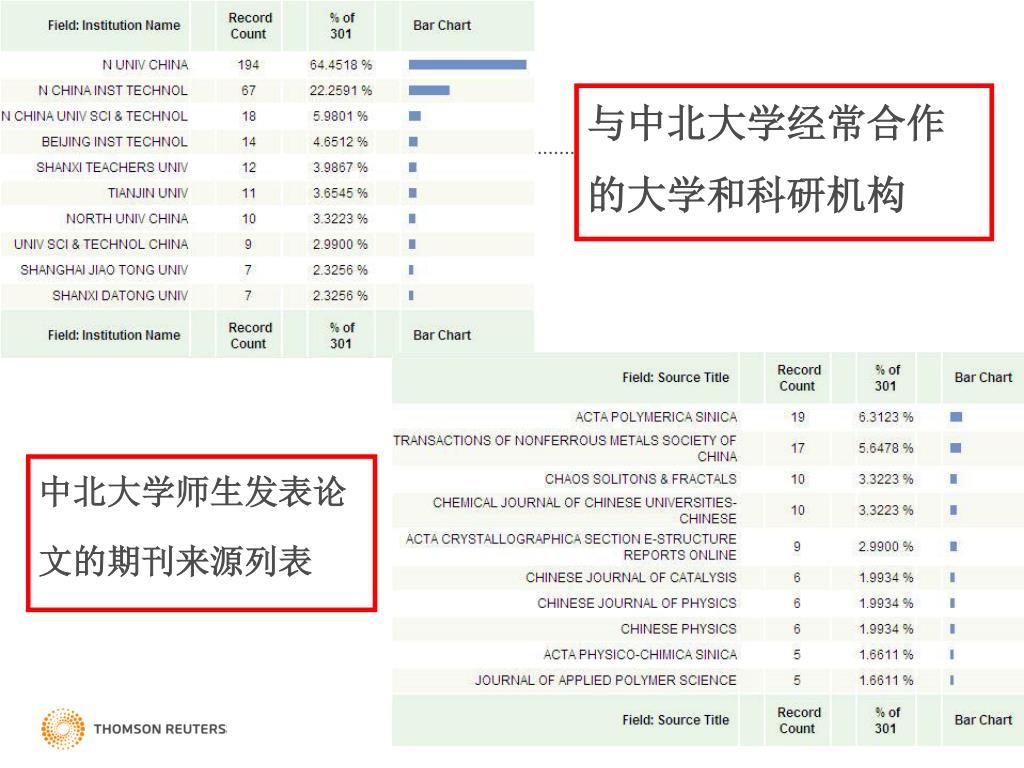
Task: Click NORTH UNIV CHINA row label
Action: [127, 219]
